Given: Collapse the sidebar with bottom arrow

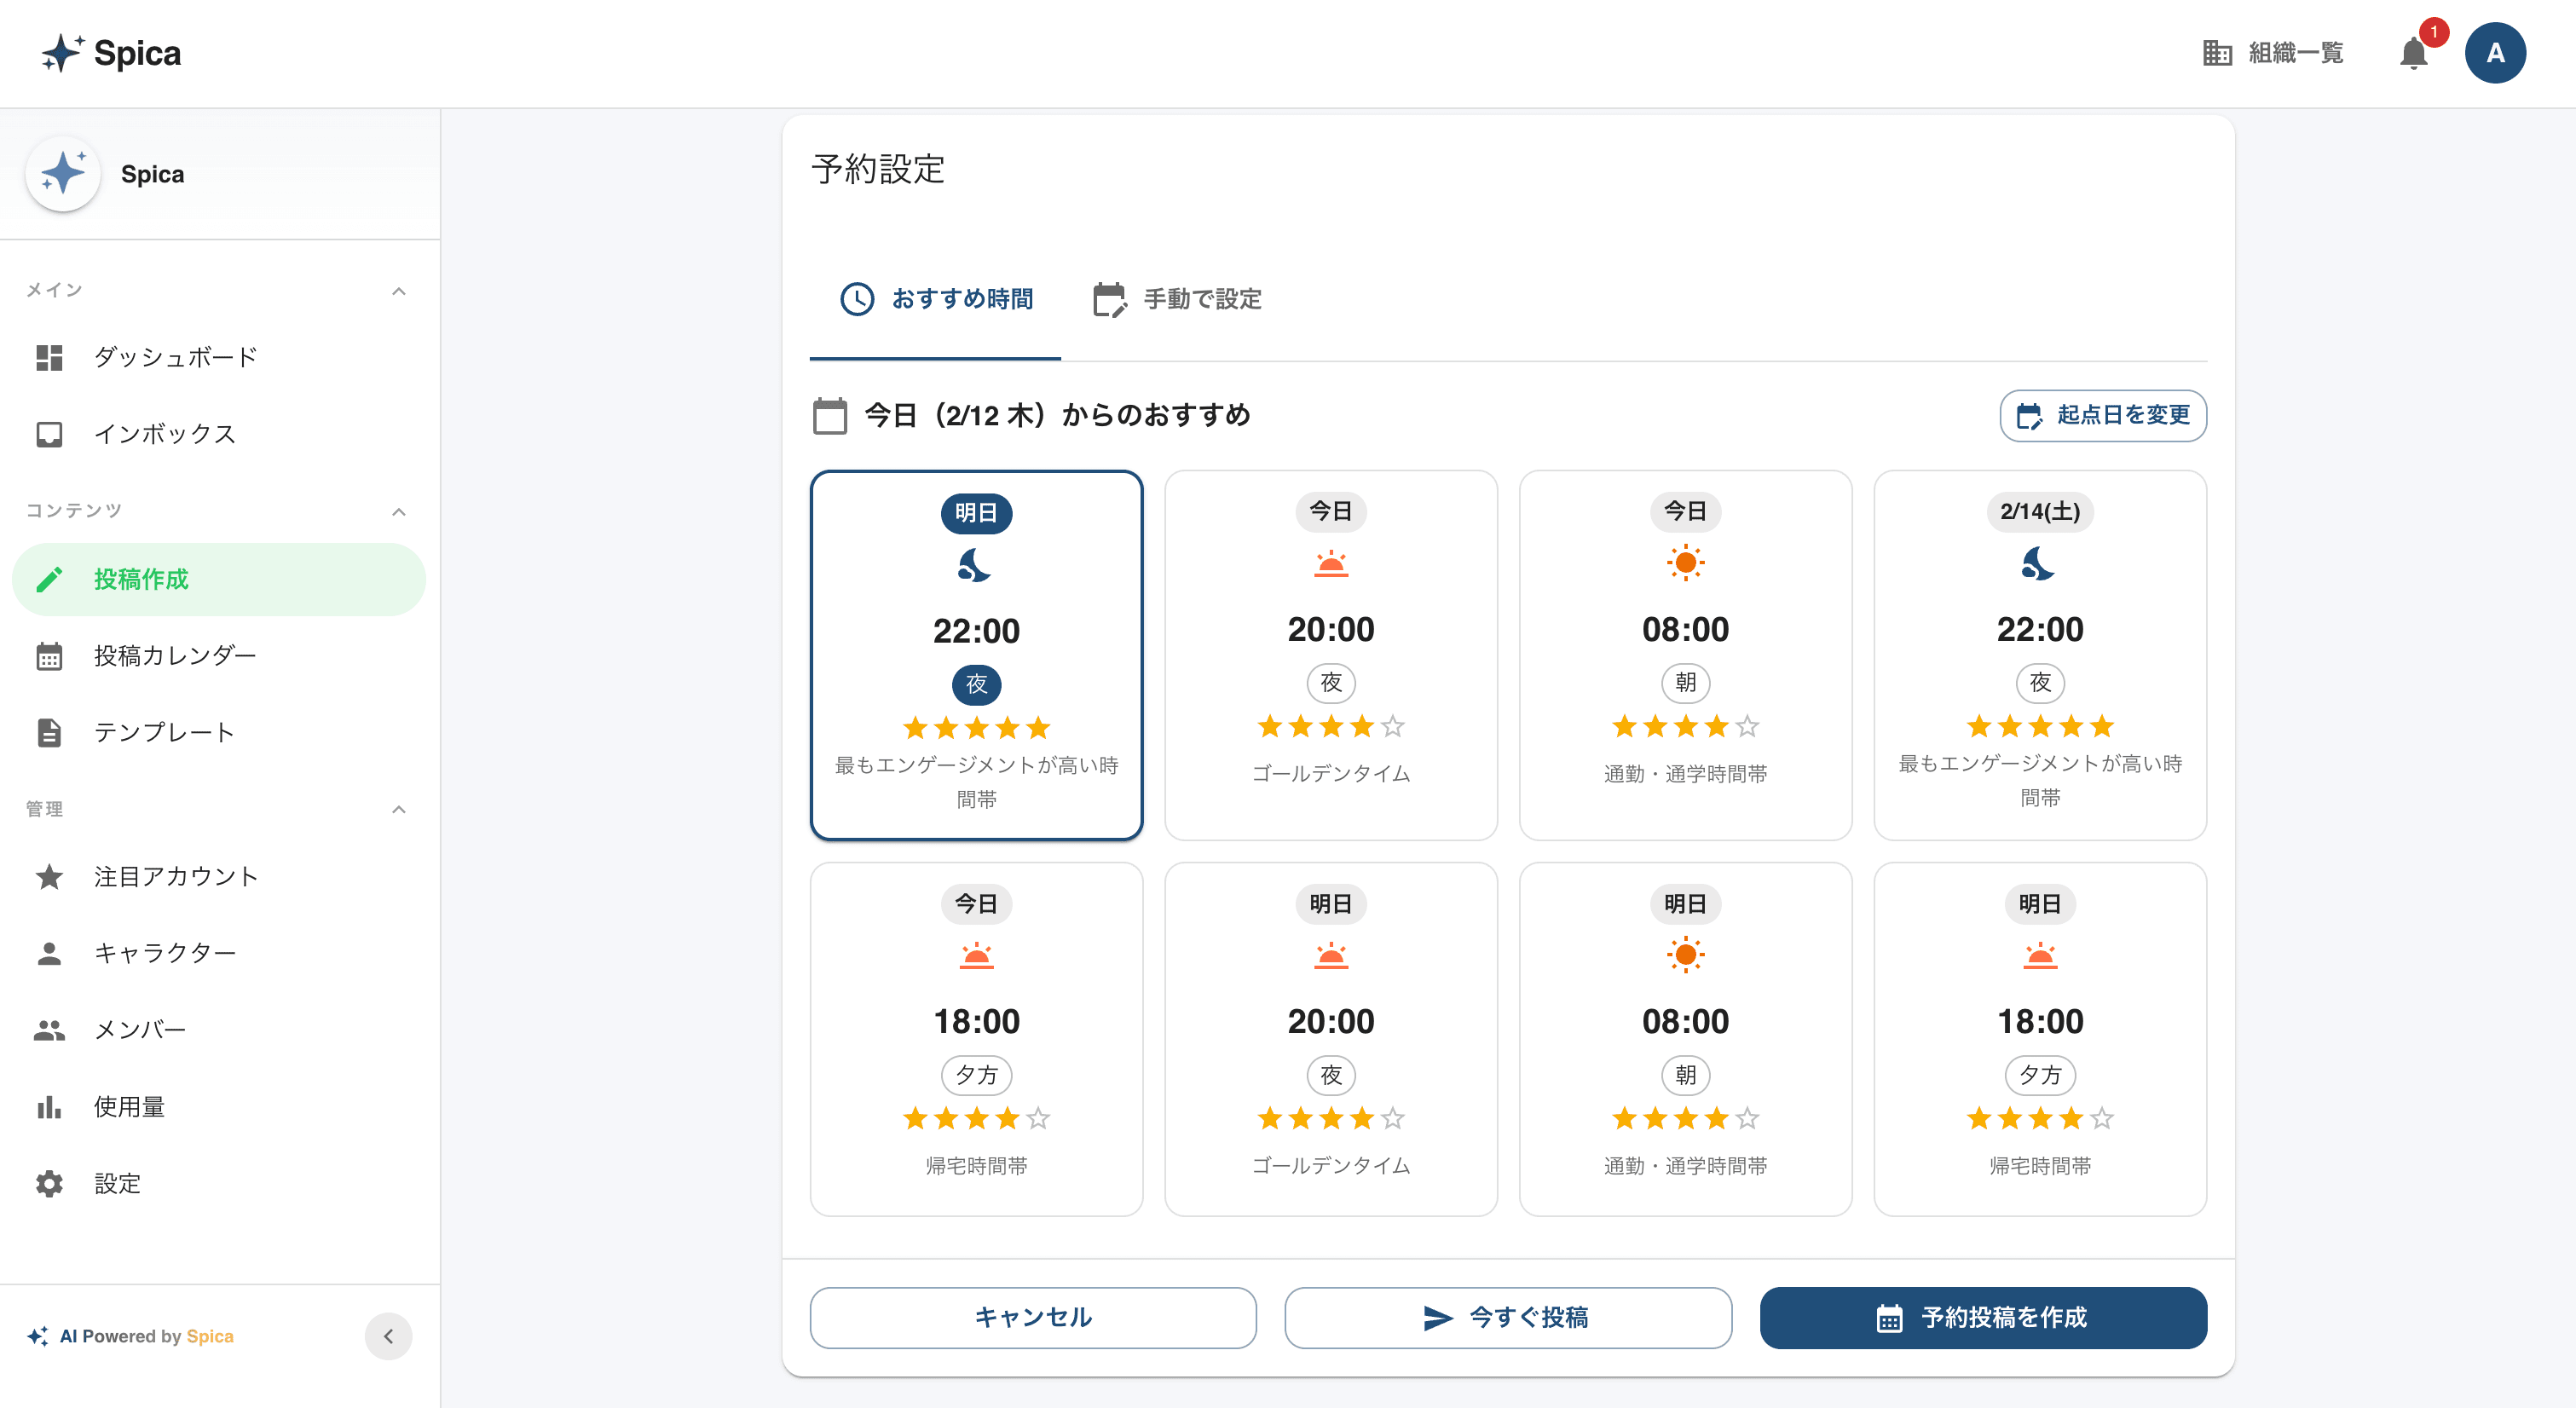Looking at the screenshot, I should [x=389, y=1336].
